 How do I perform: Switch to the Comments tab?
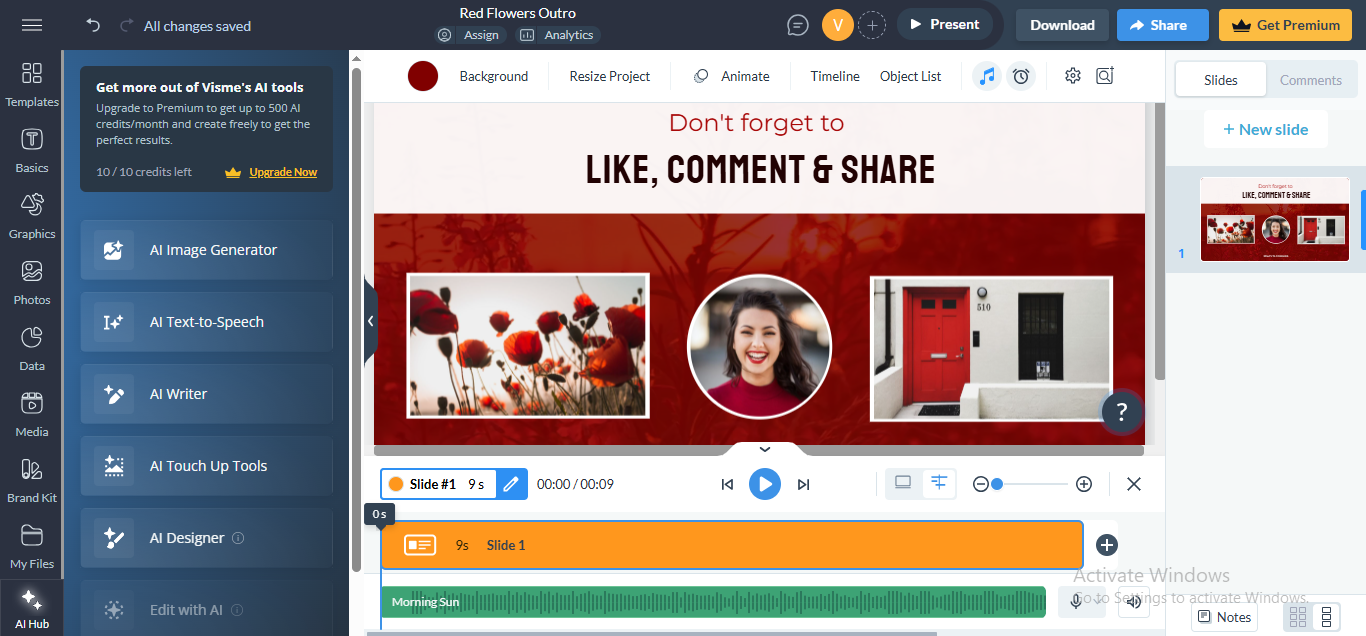[x=1310, y=79]
